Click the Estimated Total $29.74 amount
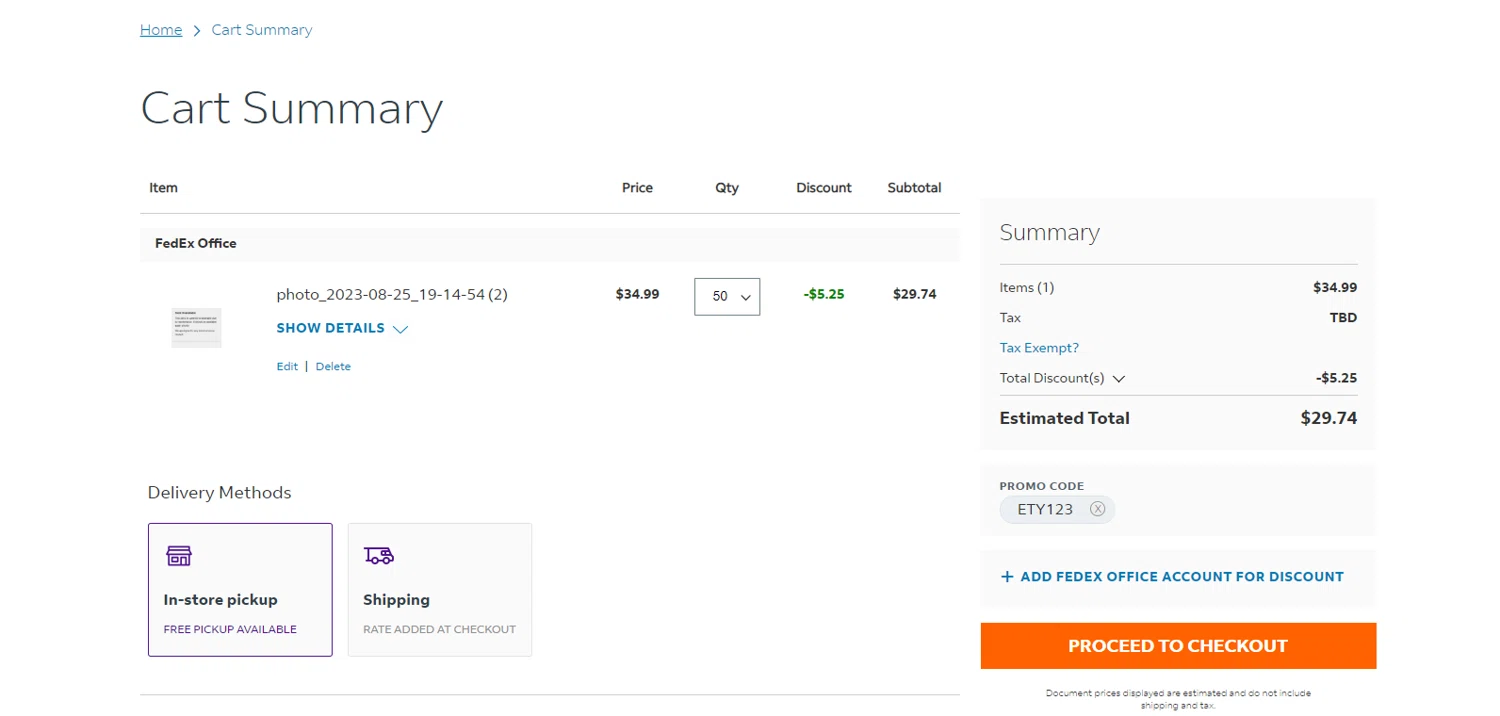 tap(1328, 418)
